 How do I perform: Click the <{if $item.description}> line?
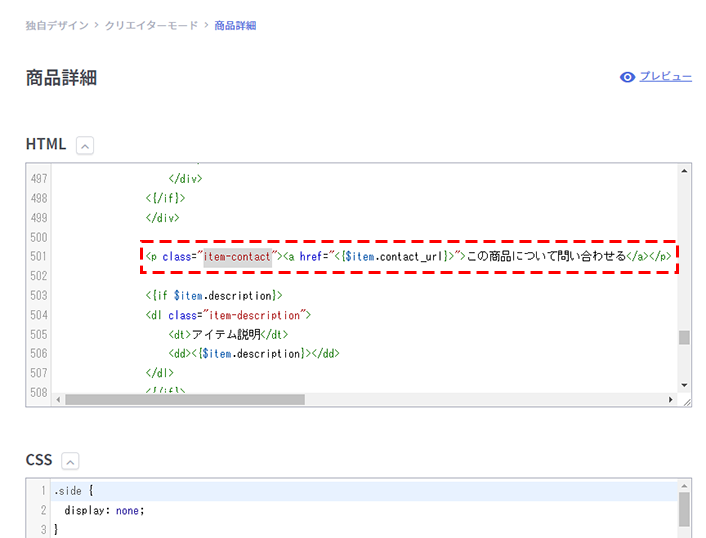click(214, 295)
